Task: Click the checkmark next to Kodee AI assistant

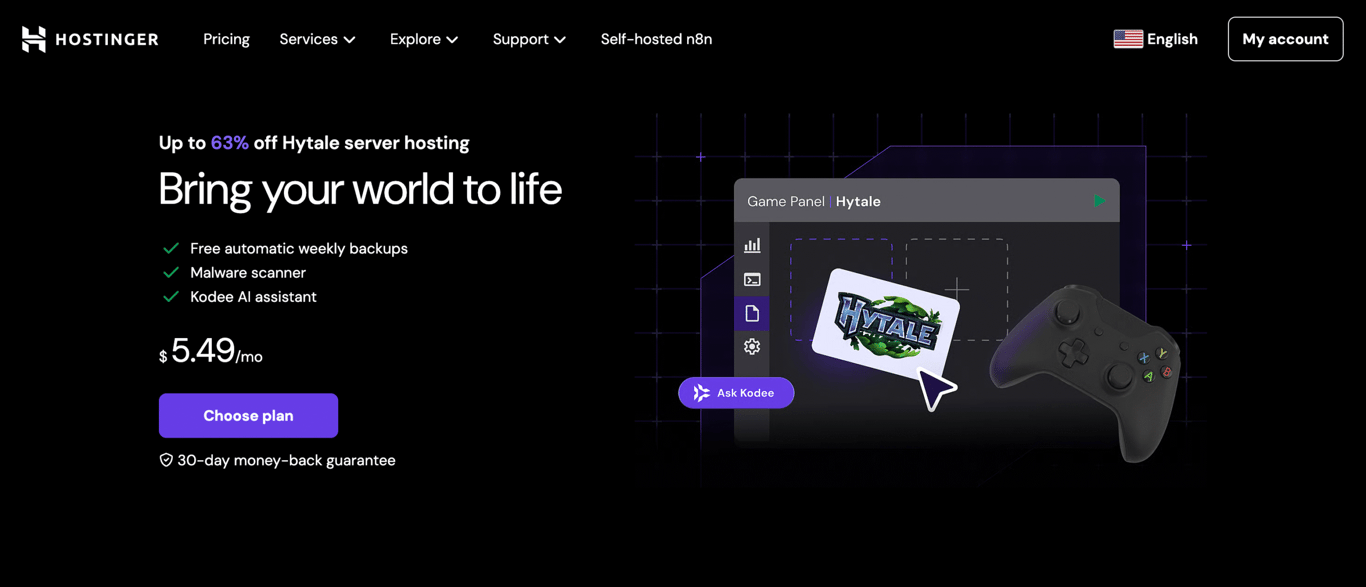Action: point(170,296)
